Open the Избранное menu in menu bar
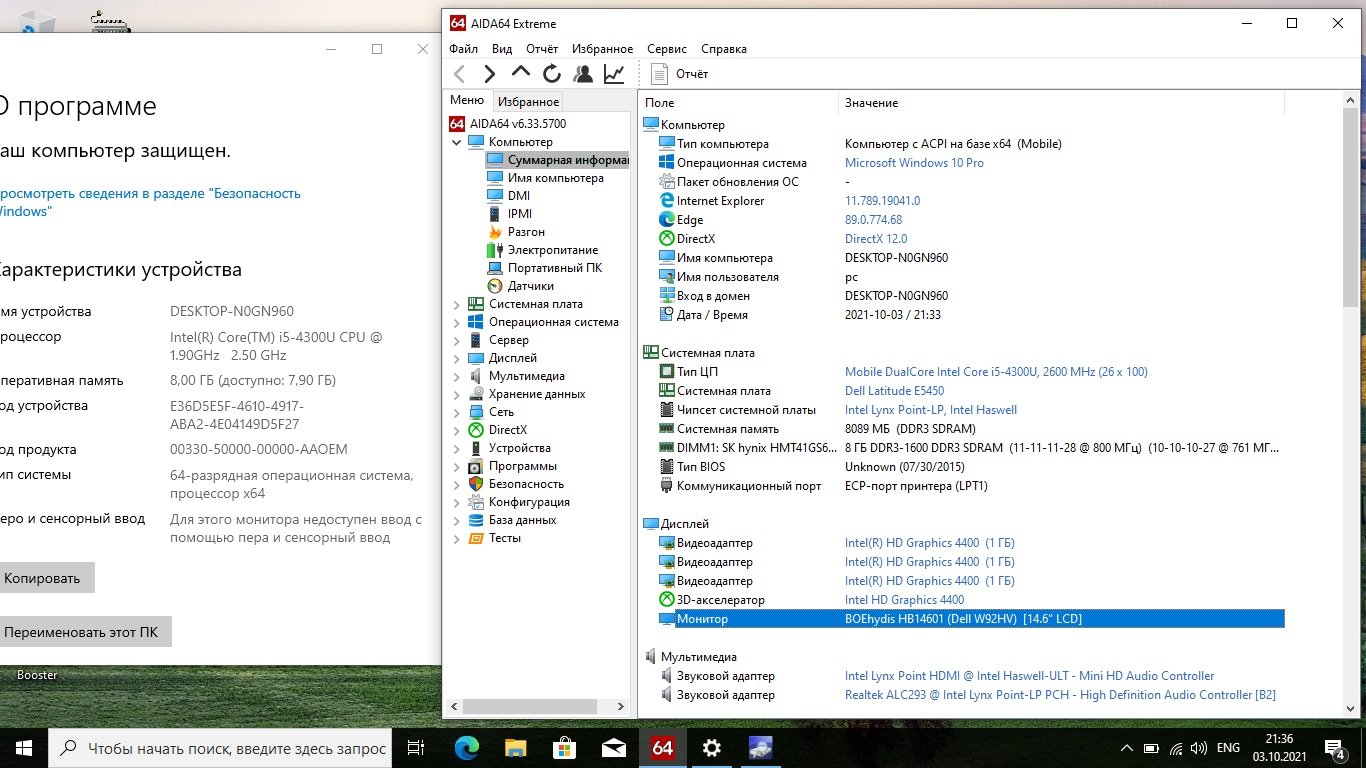Image resolution: width=1366 pixels, height=768 pixels. pyautogui.click(x=602, y=49)
